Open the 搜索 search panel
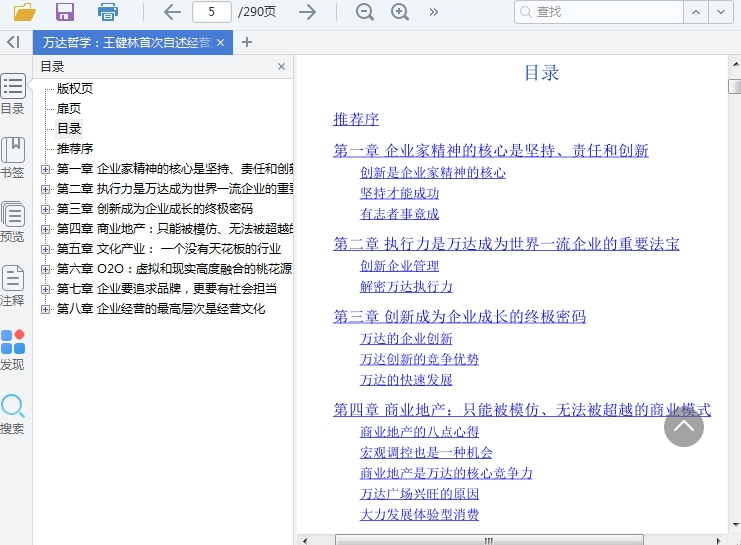The height and width of the screenshot is (545, 741). [13, 414]
